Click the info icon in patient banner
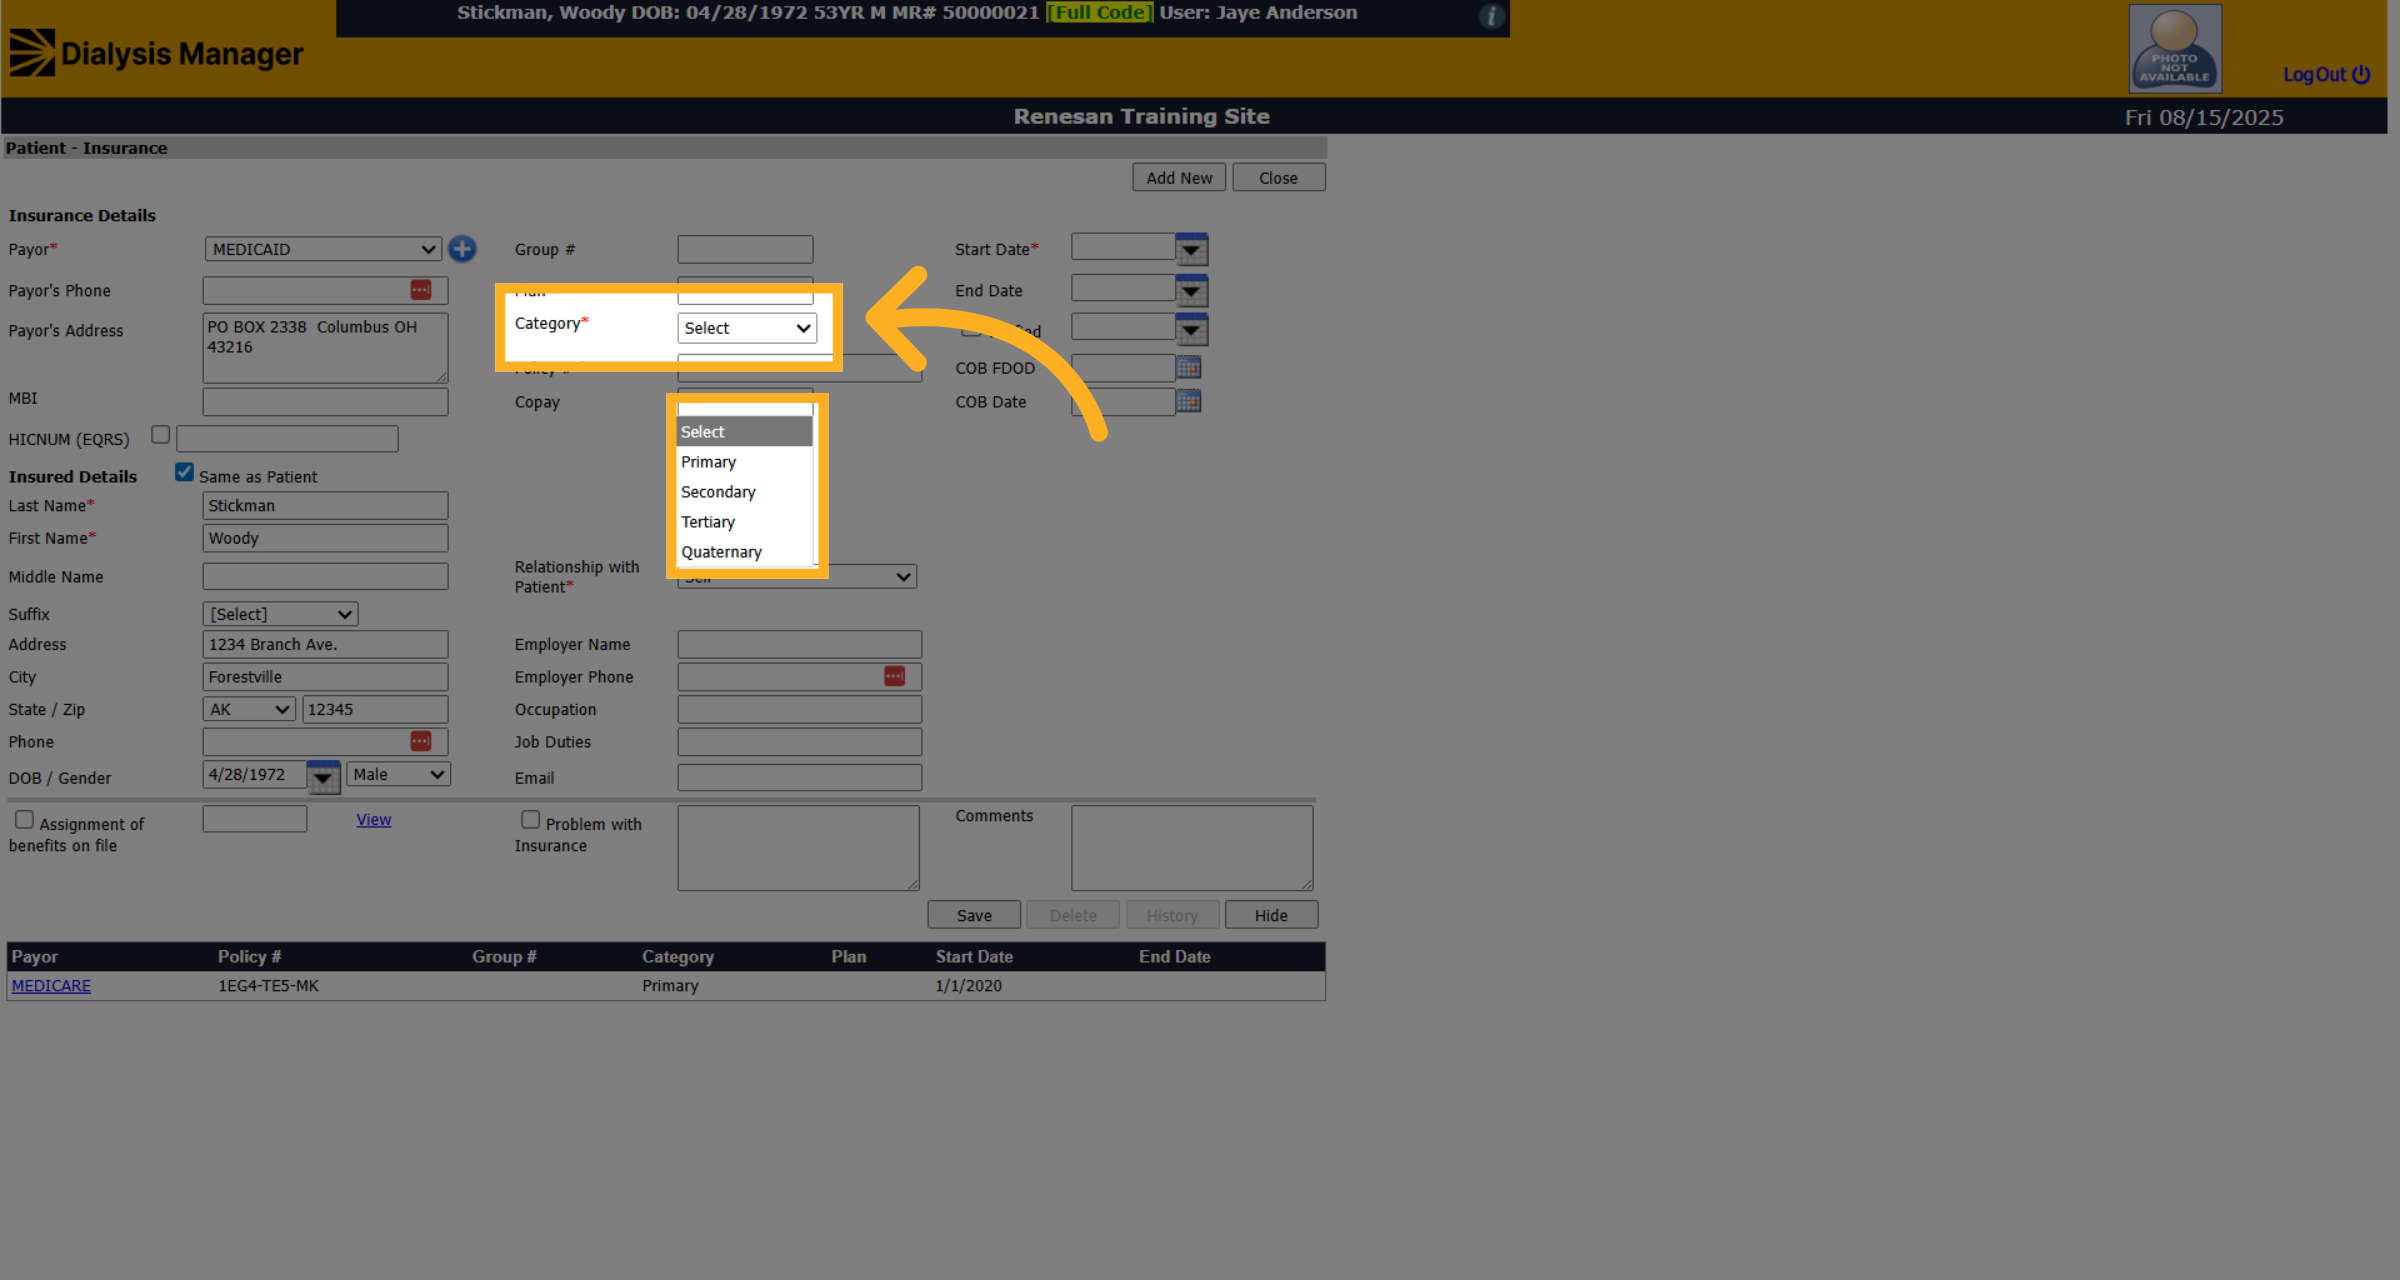This screenshot has width=2400, height=1280. 1491,16
